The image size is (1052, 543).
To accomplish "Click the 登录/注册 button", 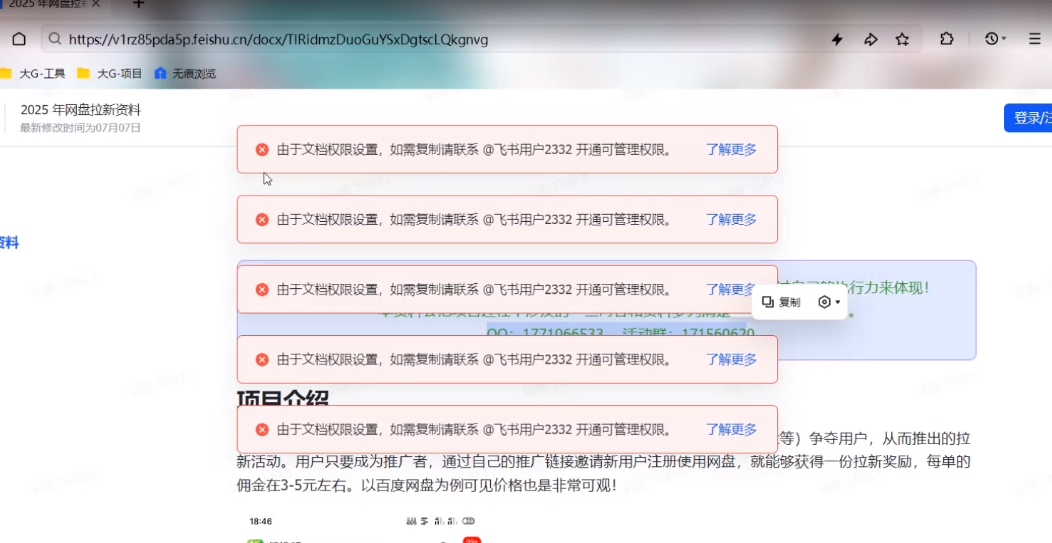I will [1030, 118].
